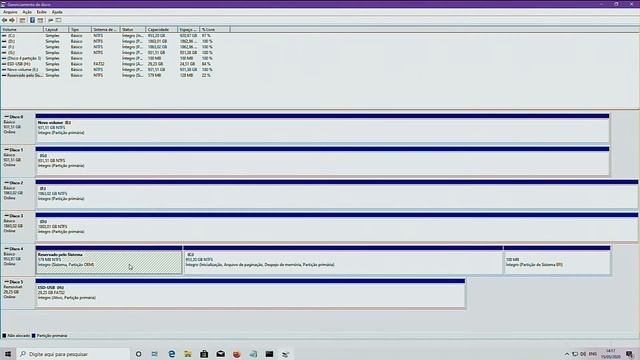Open the Ajuda menu
640x360 pixels.
pyautogui.click(x=57, y=12)
